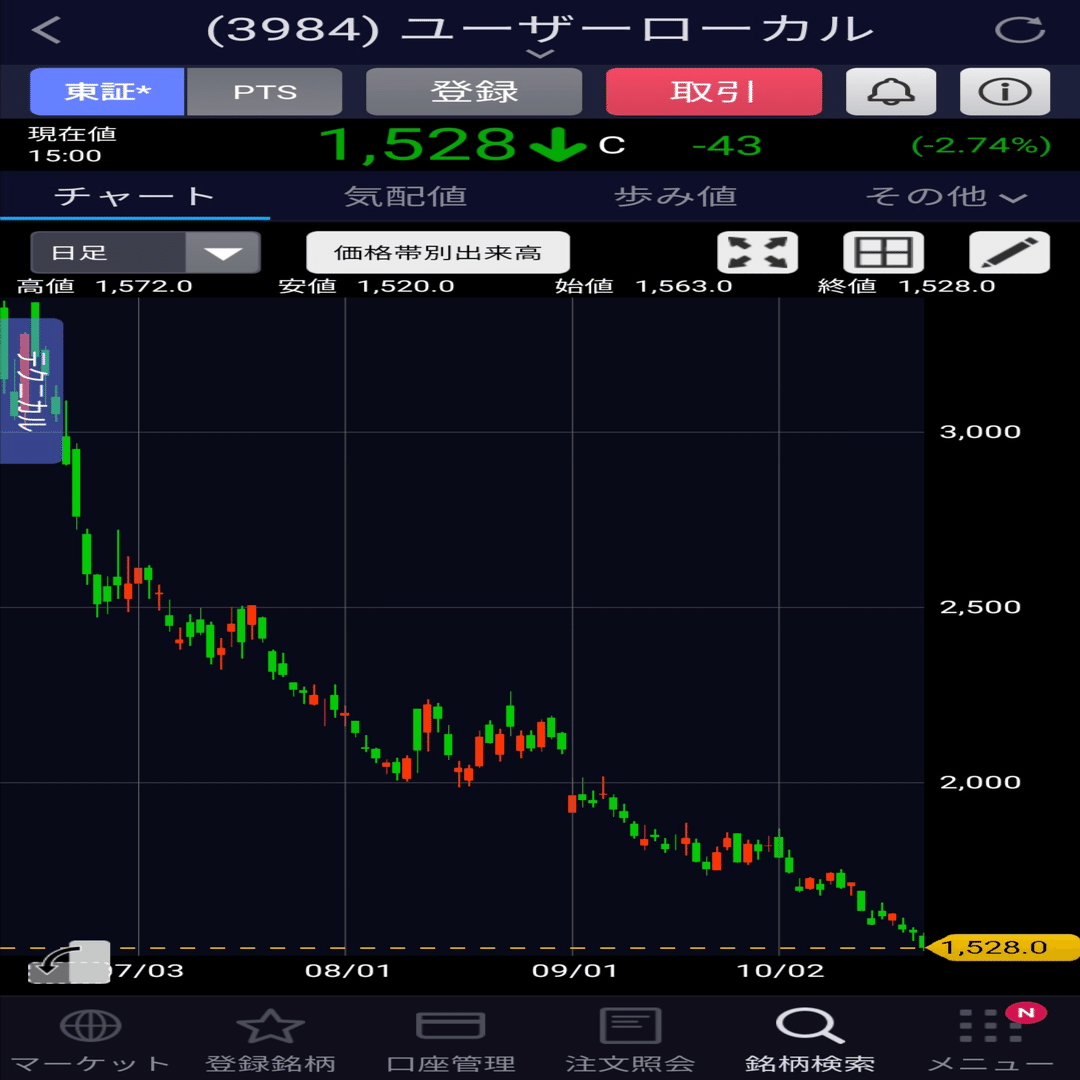This screenshot has width=1080, height=1080.
Task: Open 注文照会 list icon
Action: (x=630, y=1026)
